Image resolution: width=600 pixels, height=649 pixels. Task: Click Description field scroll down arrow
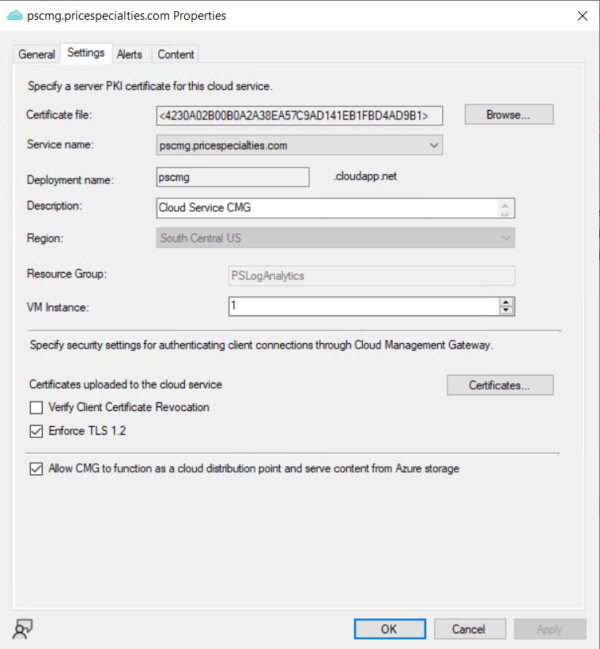[x=504, y=213]
